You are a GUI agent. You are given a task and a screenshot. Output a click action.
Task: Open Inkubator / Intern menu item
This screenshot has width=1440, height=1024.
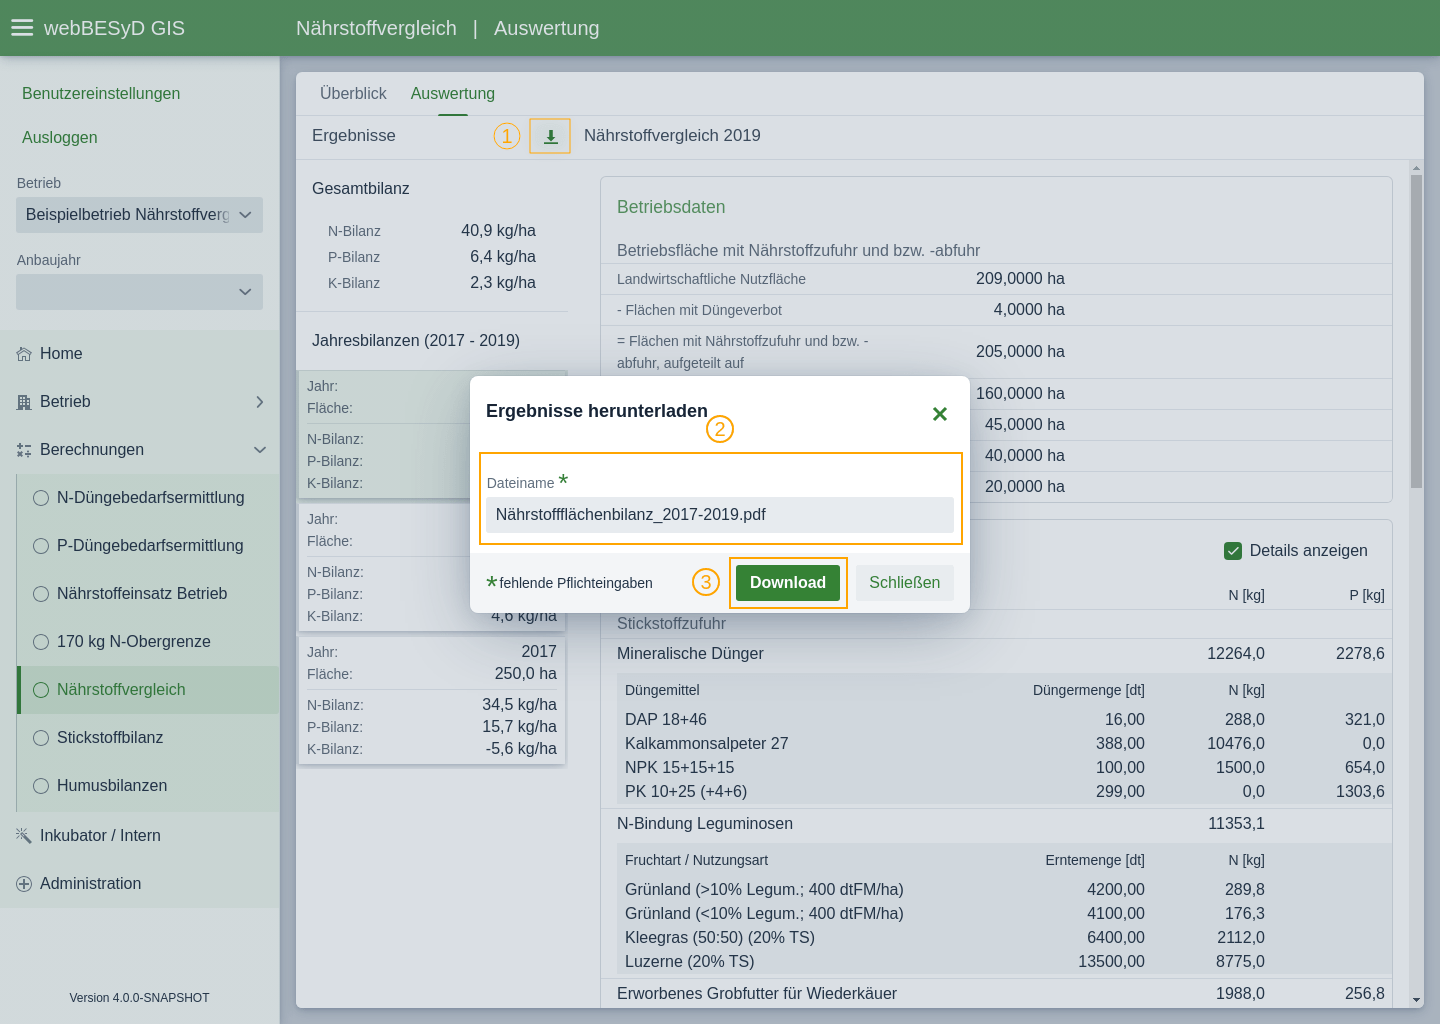coord(139,835)
